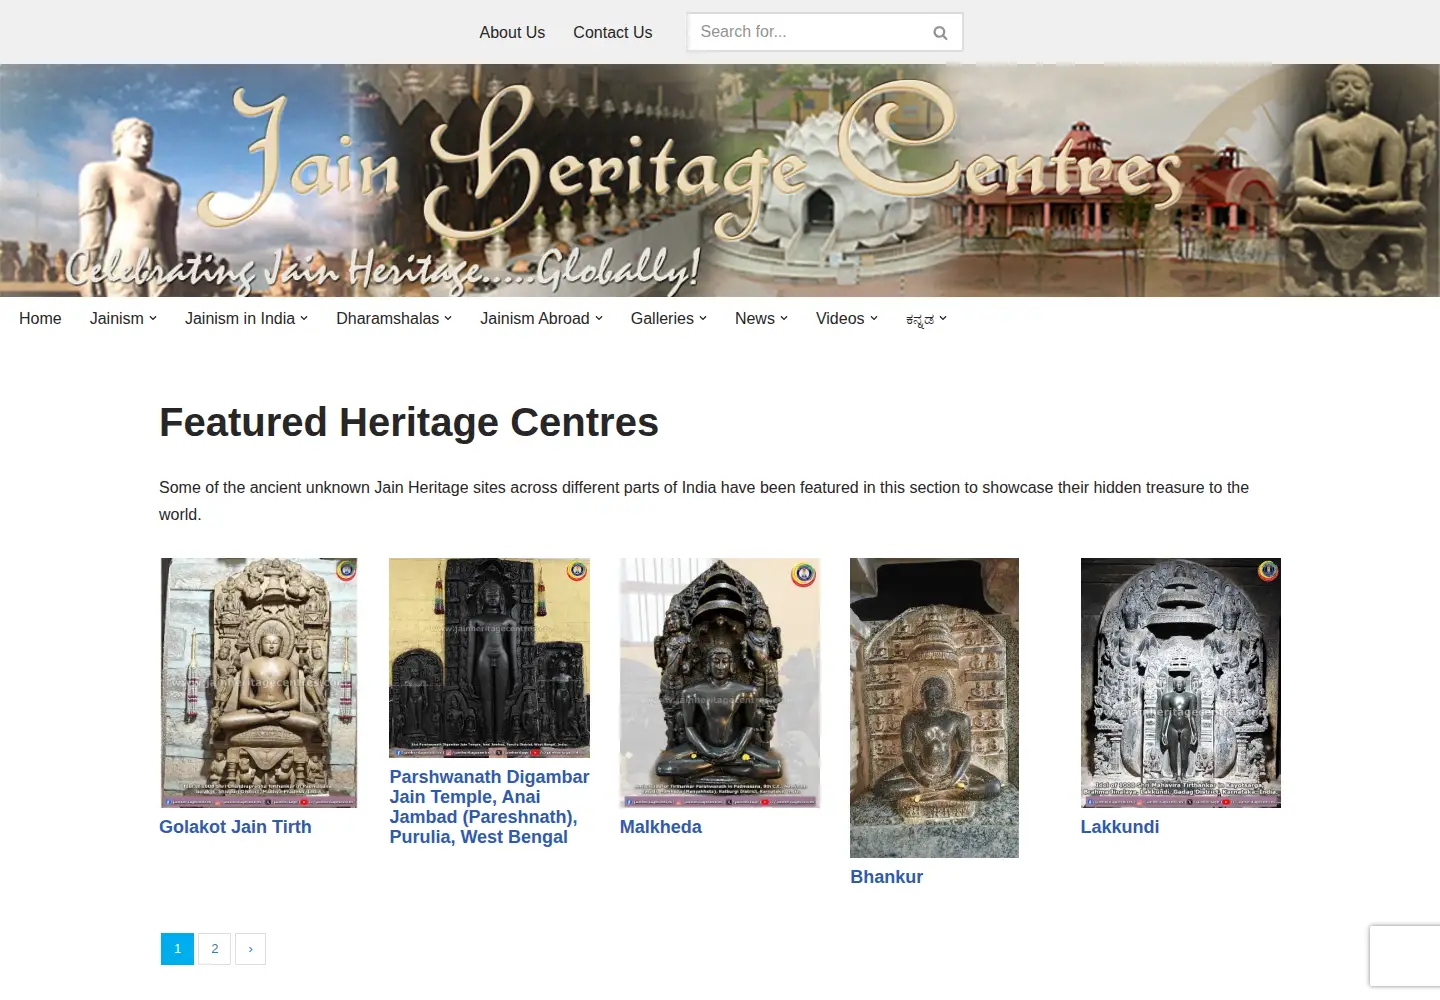The height and width of the screenshot is (1000, 1440).
Task: Open the About Us link
Action: (512, 32)
